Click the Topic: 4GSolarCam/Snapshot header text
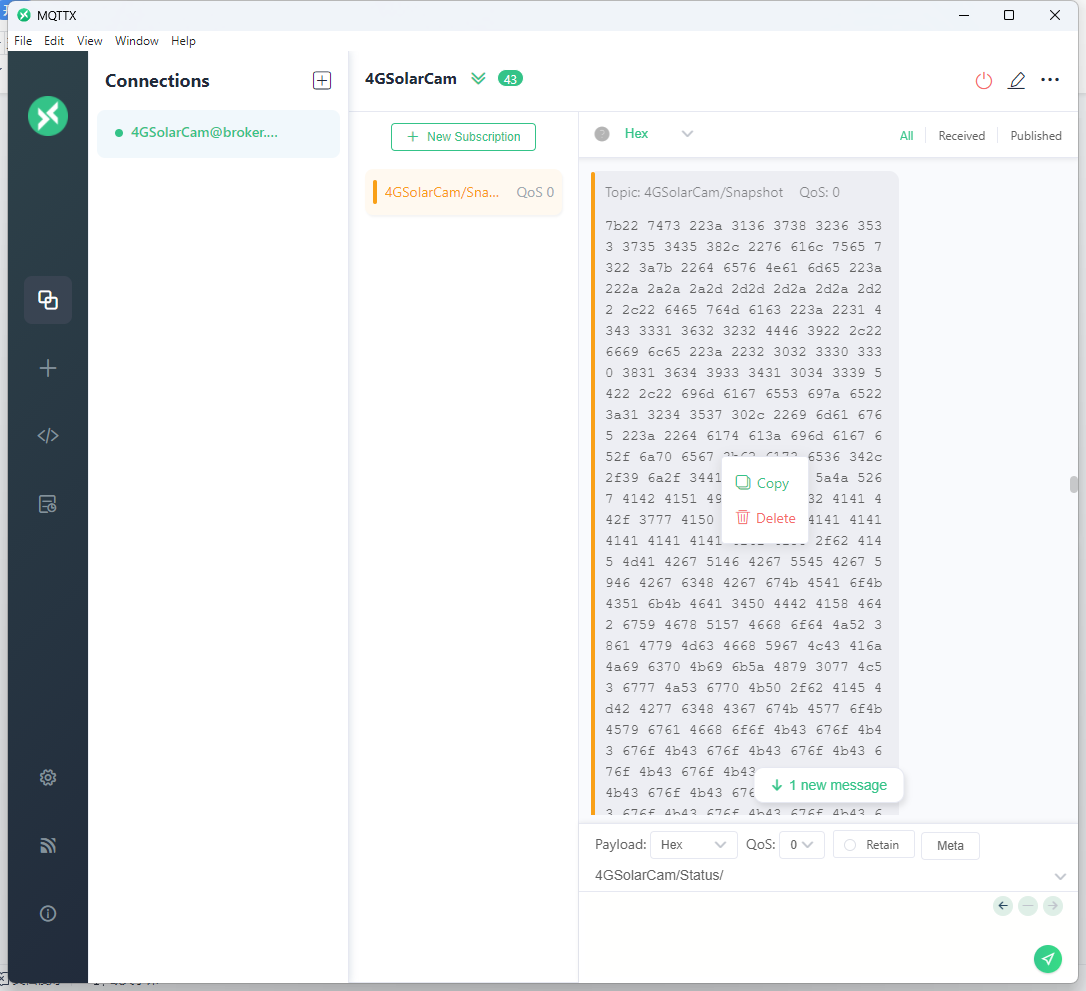This screenshot has width=1086, height=991. pos(694,193)
